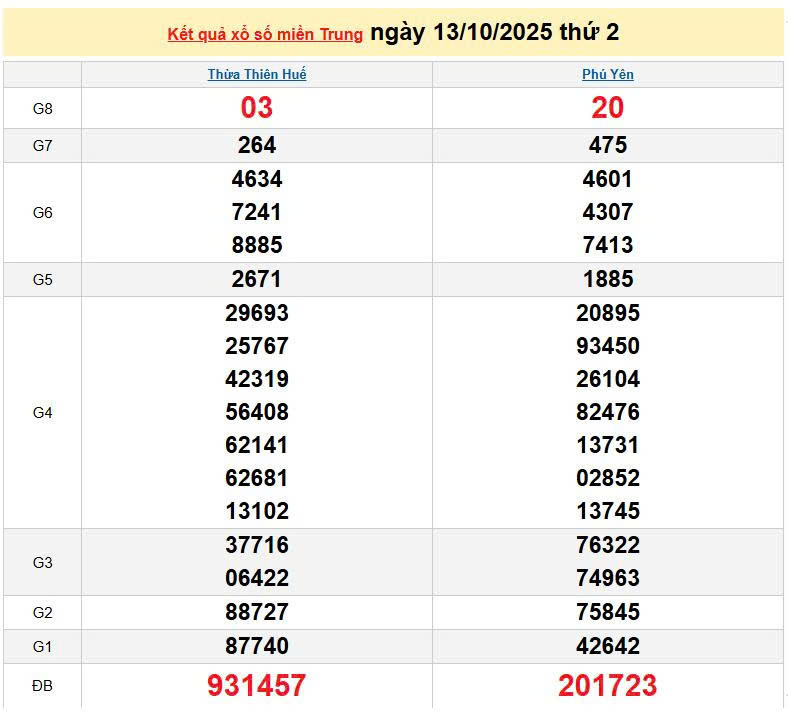Click the G6 row label
The image size is (788, 712).
click(x=42, y=212)
